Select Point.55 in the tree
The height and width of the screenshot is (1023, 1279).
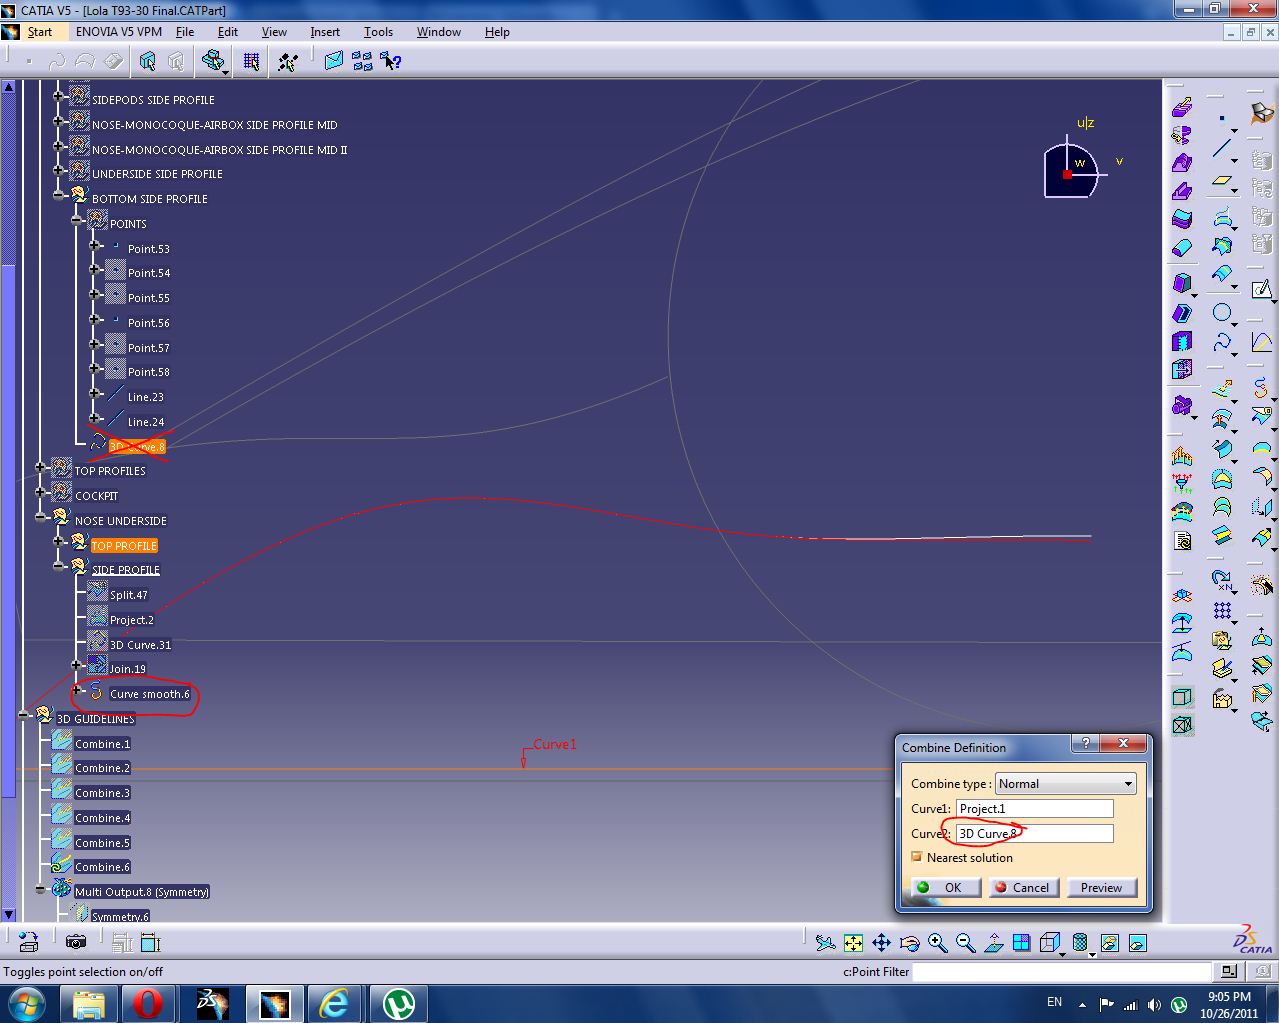(148, 298)
